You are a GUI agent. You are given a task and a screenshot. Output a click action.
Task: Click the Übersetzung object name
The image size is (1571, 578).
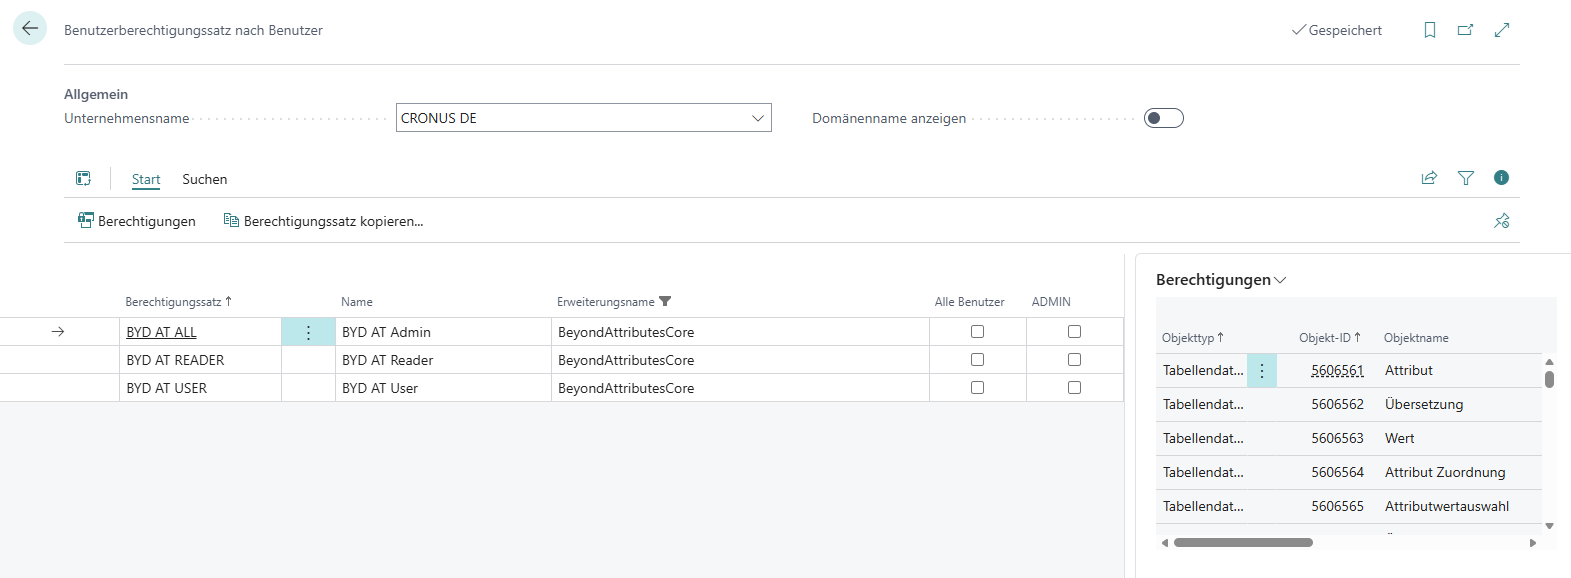coord(1424,404)
